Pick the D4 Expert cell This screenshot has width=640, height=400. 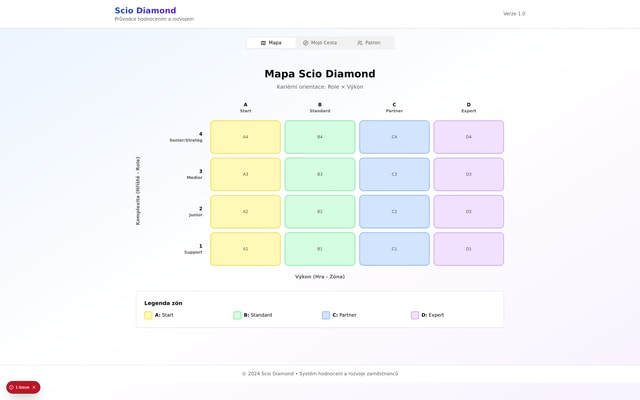pos(468,137)
